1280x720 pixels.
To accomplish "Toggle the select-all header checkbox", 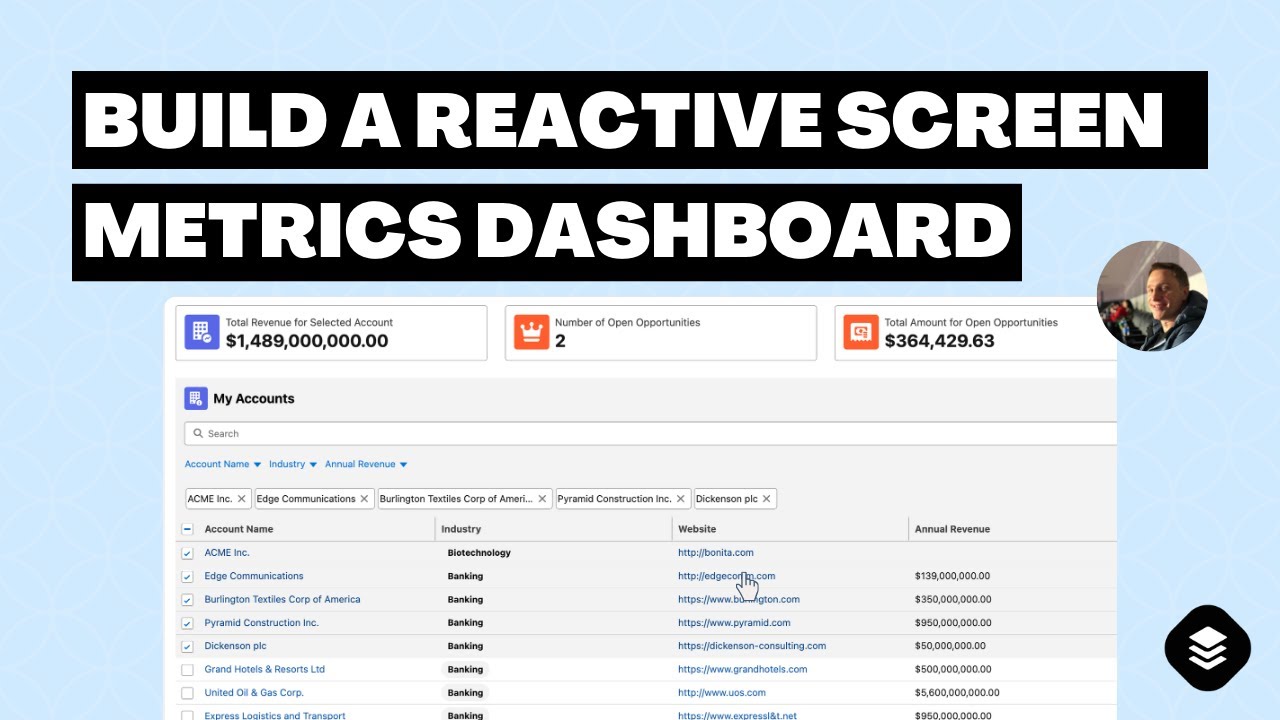I will tap(187, 529).
